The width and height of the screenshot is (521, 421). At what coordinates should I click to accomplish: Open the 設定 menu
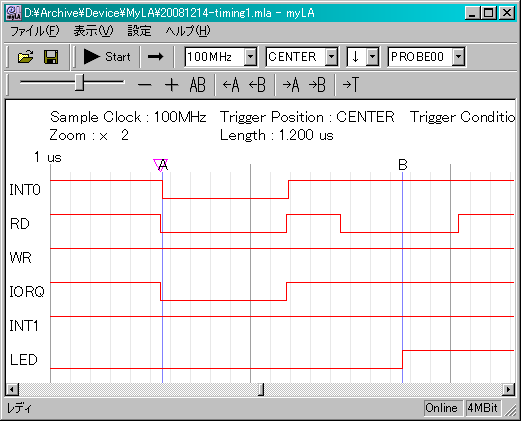click(x=139, y=31)
